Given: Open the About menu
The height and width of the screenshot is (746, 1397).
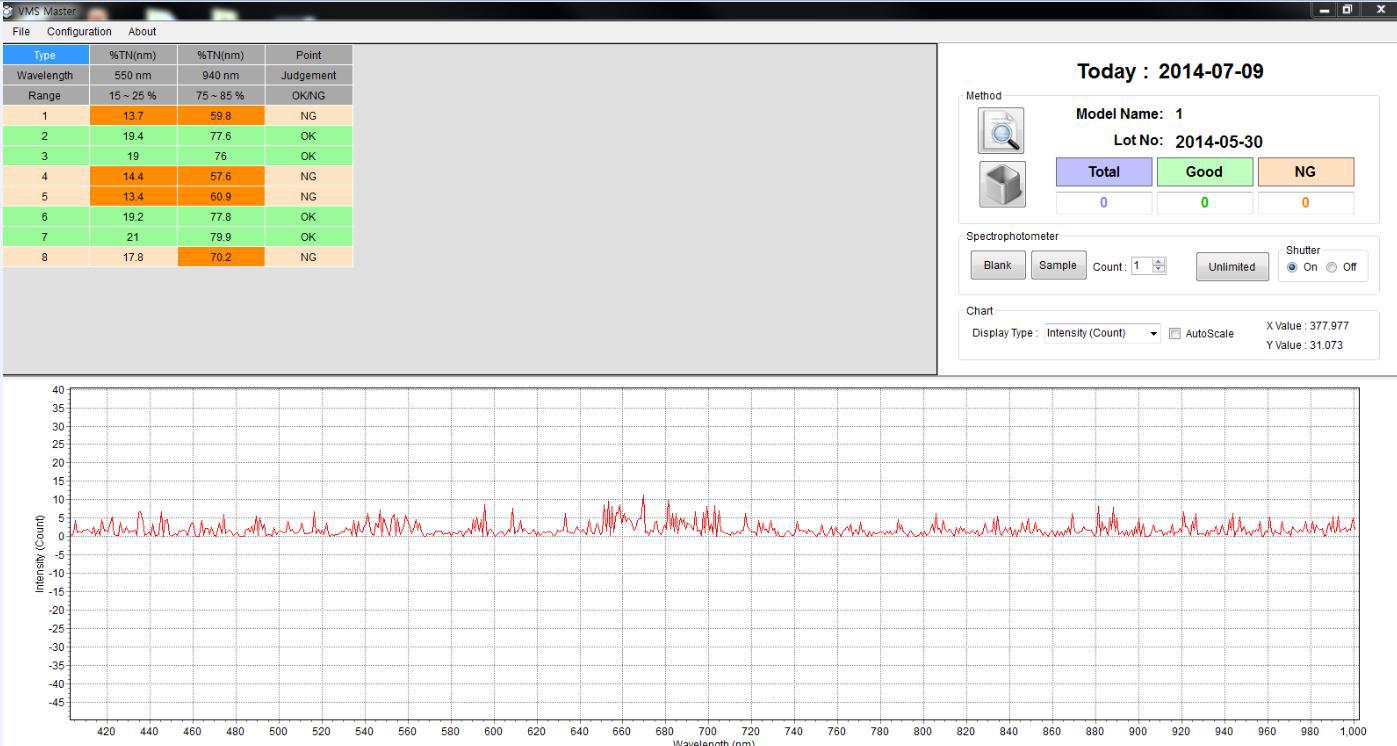Looking at the screenshot, I should 142,32.
